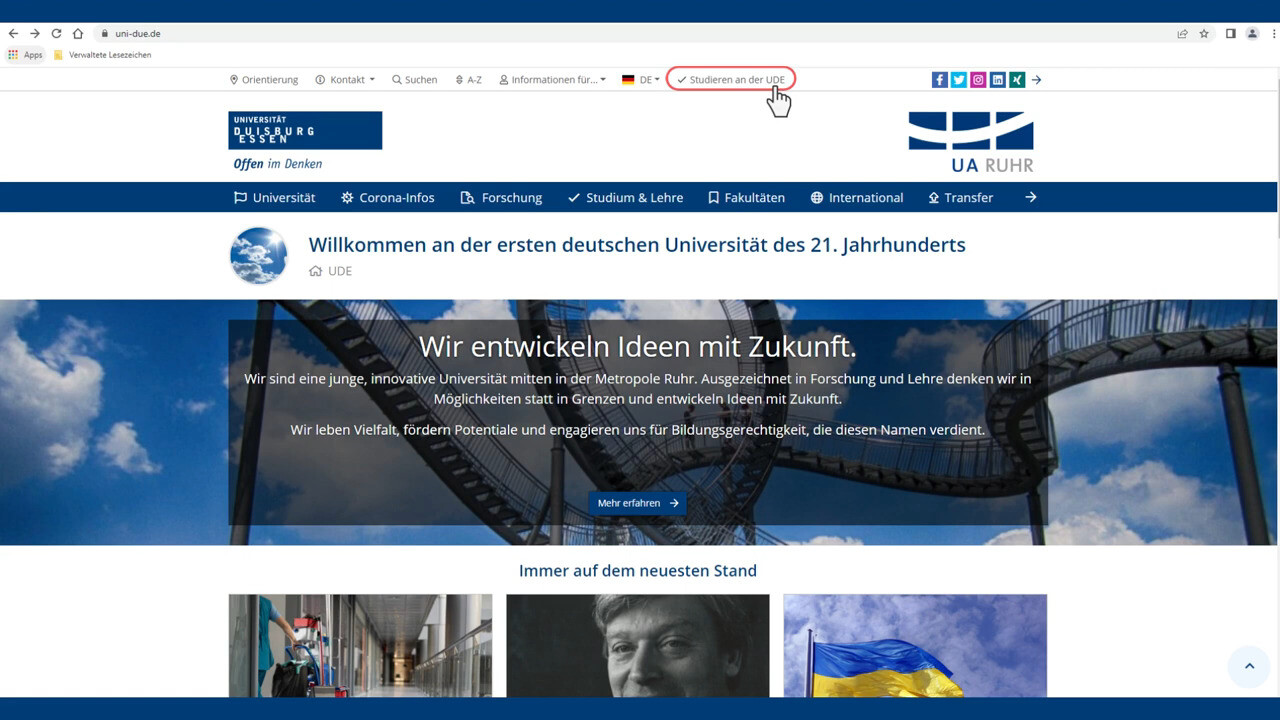Screen dimensions: 1280x720
Task: Expand the Kontakt dropdown
Action: click(x=345, y=80)
